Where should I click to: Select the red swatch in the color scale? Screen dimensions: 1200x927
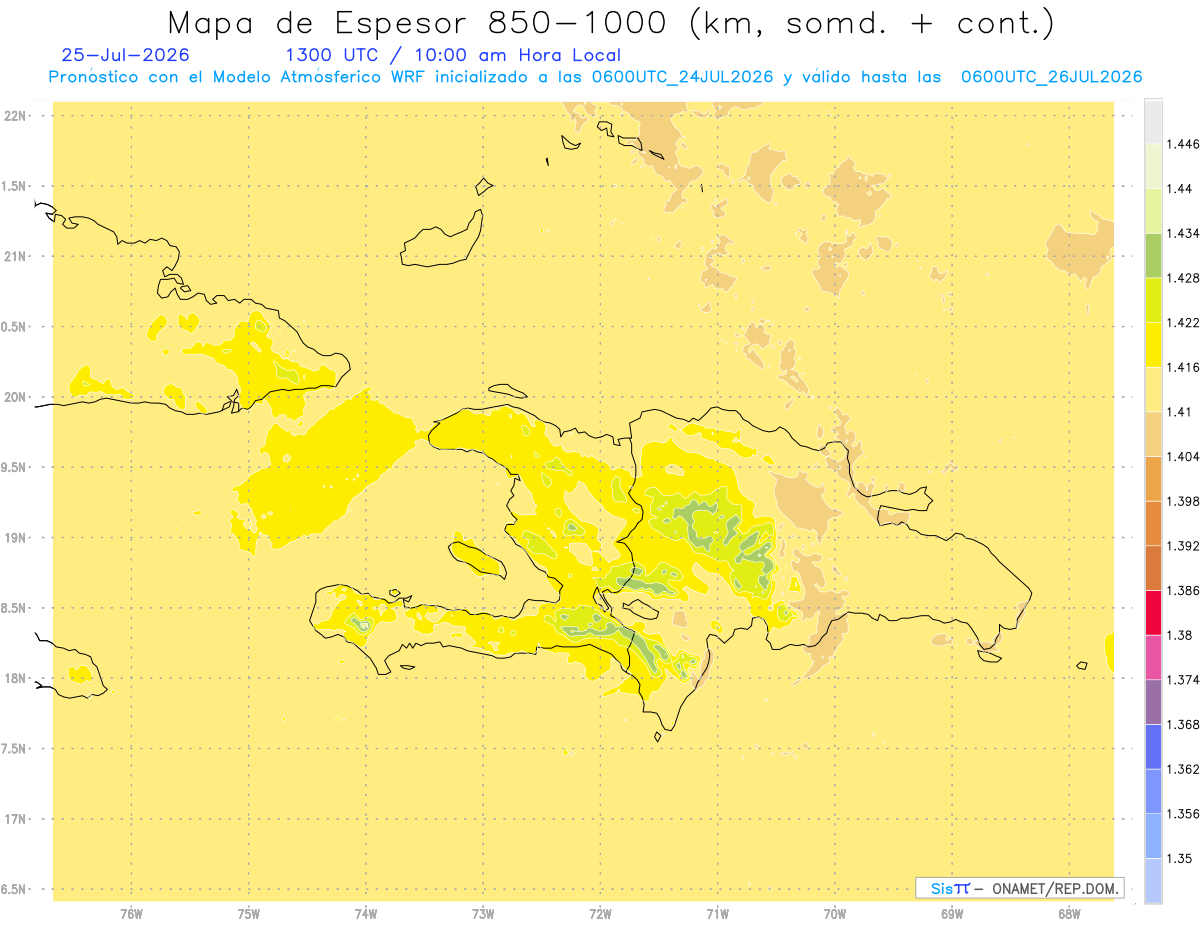1153,612
